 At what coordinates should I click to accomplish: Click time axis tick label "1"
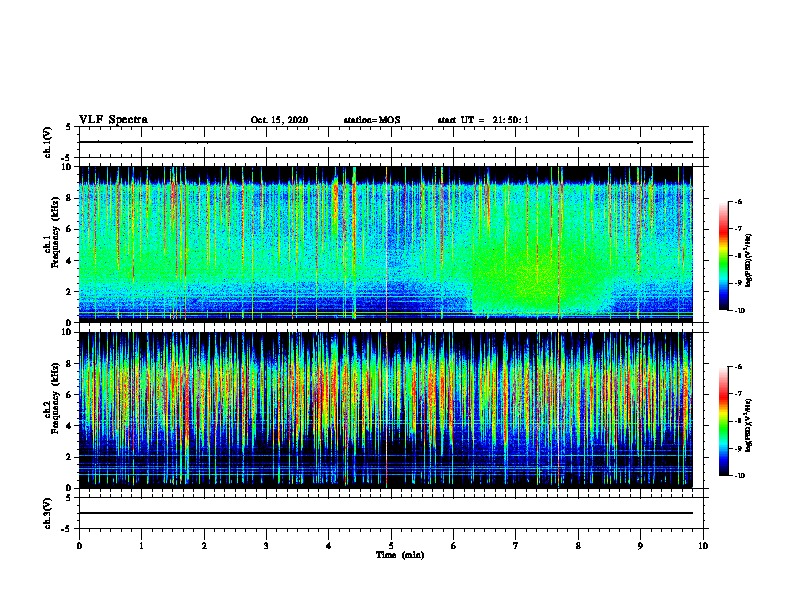(141, 546)
